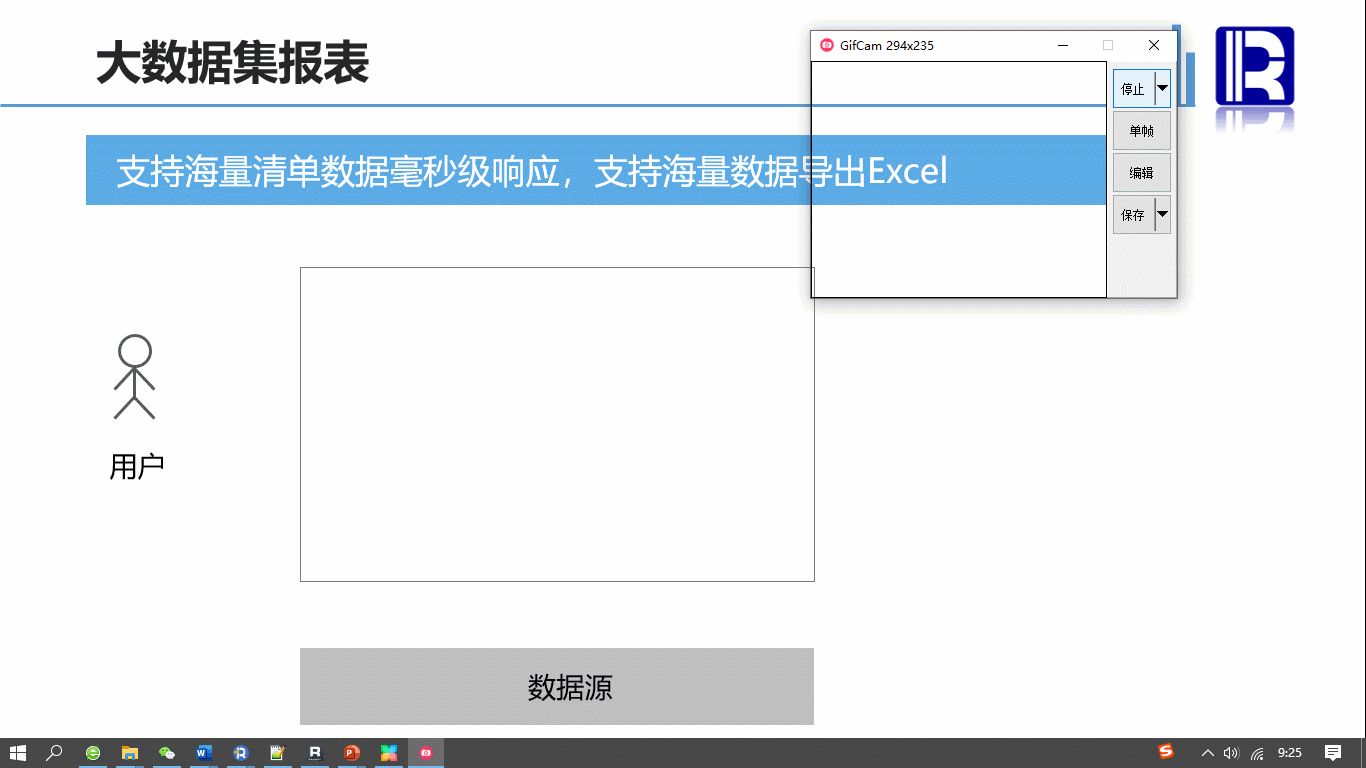Open the dropdown arrow beside 保存
Screen dimensions: 1366x768
(x=1162, y=215)
